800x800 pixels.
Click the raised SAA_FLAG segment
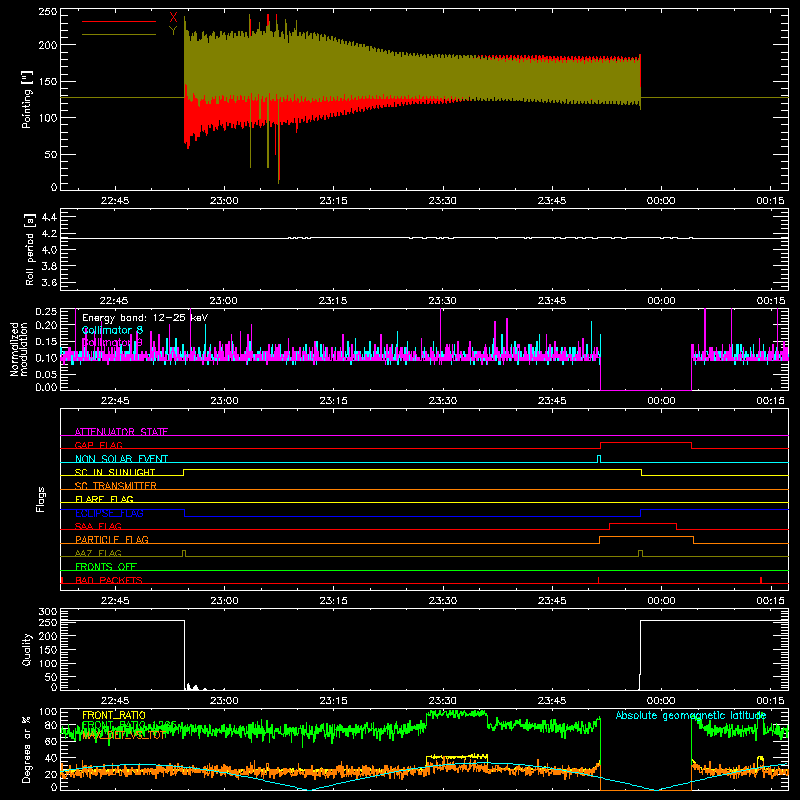coord(643,523)
